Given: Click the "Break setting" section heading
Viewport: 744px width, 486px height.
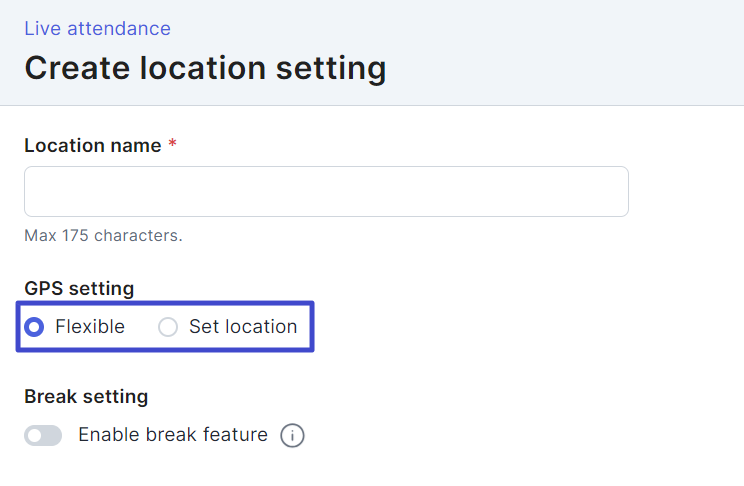Looking at the screenshot, I should pyautogui.click(x=86, y=396).
